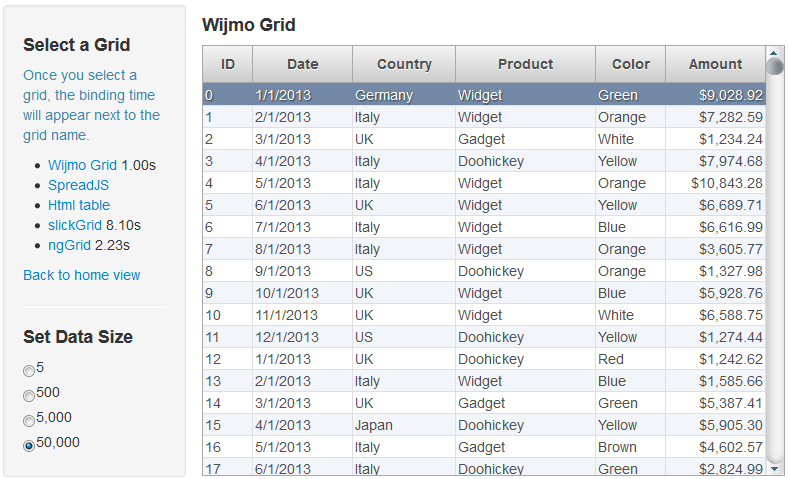Viewport: 788px width, 479px height.
Task: Open the ngGrid link
Action: tap(69, 245)
